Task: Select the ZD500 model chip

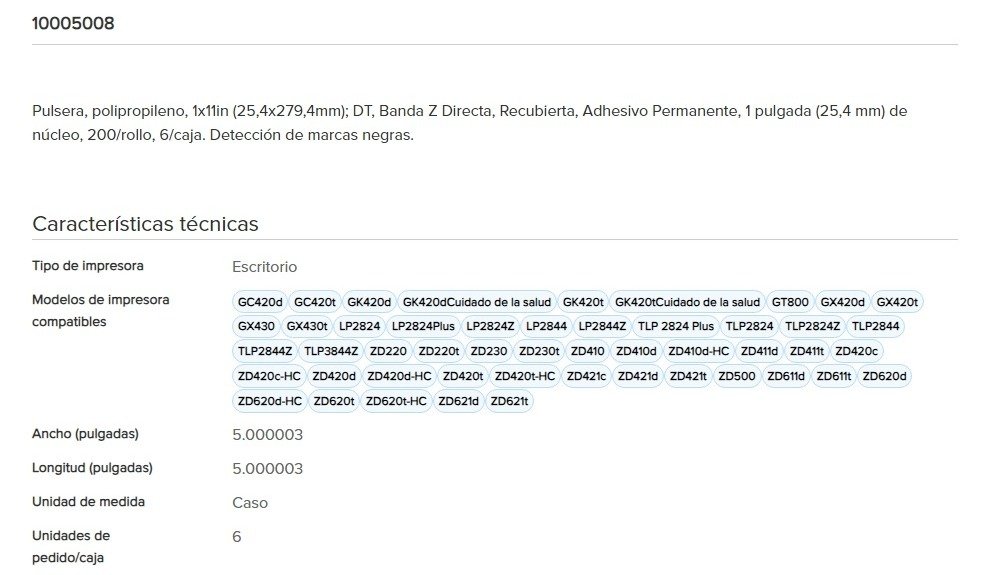Action: 737,376
